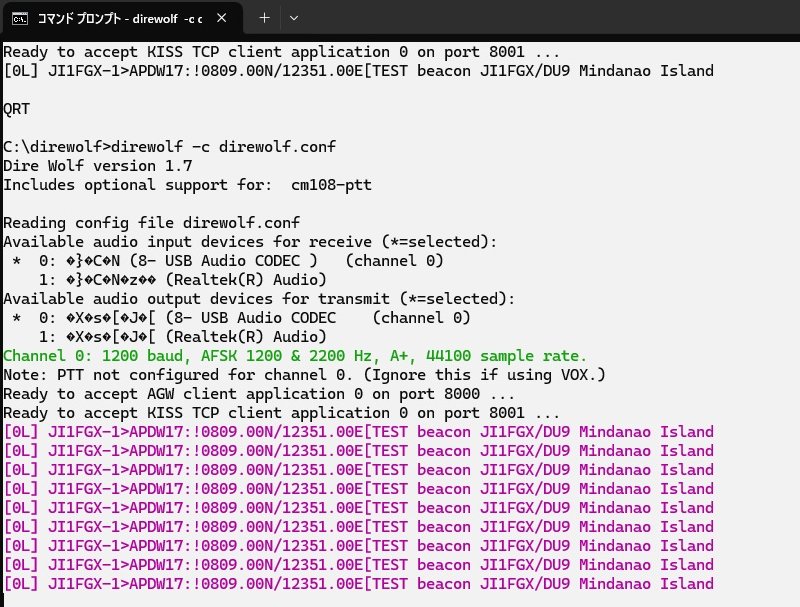
Task: Click the last magenta JI1FGX-1 beacon line
Action: coord(358,584)
